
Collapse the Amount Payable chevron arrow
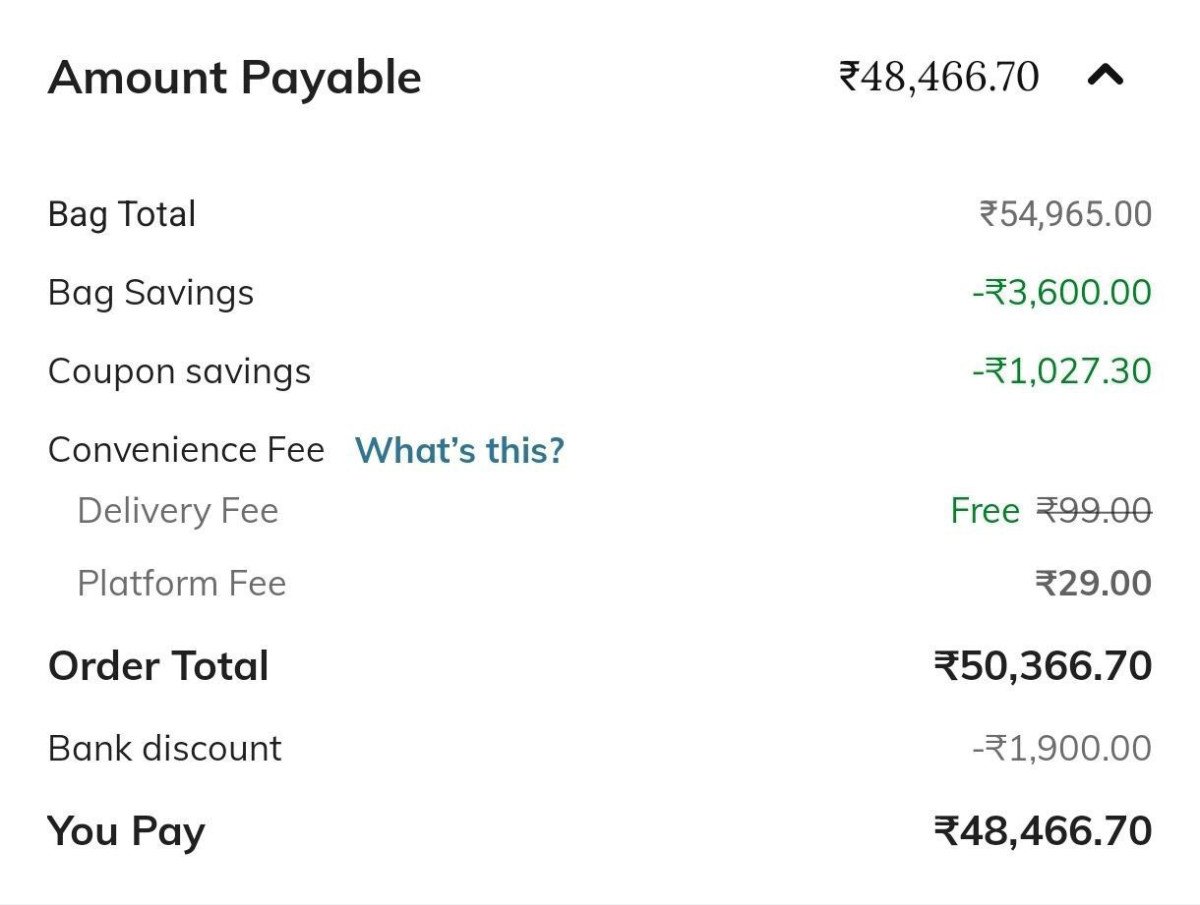(1105, 76)
